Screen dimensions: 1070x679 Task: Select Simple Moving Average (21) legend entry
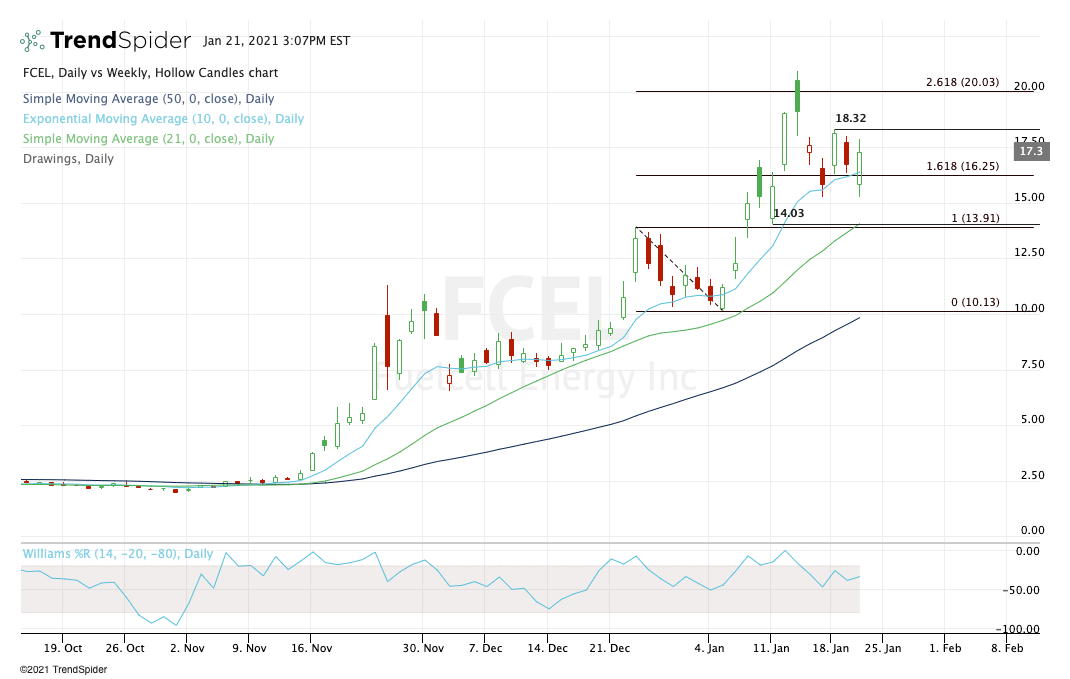point(149,139)
